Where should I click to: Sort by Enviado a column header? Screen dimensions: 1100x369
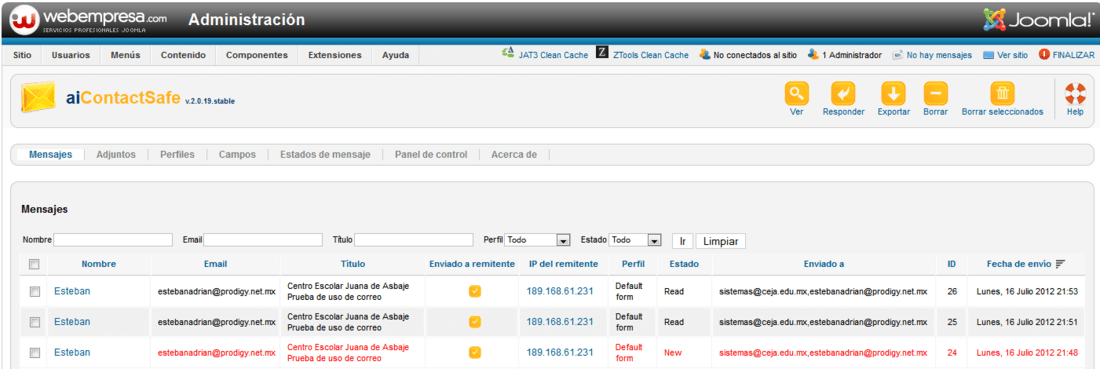click(824, 264)
